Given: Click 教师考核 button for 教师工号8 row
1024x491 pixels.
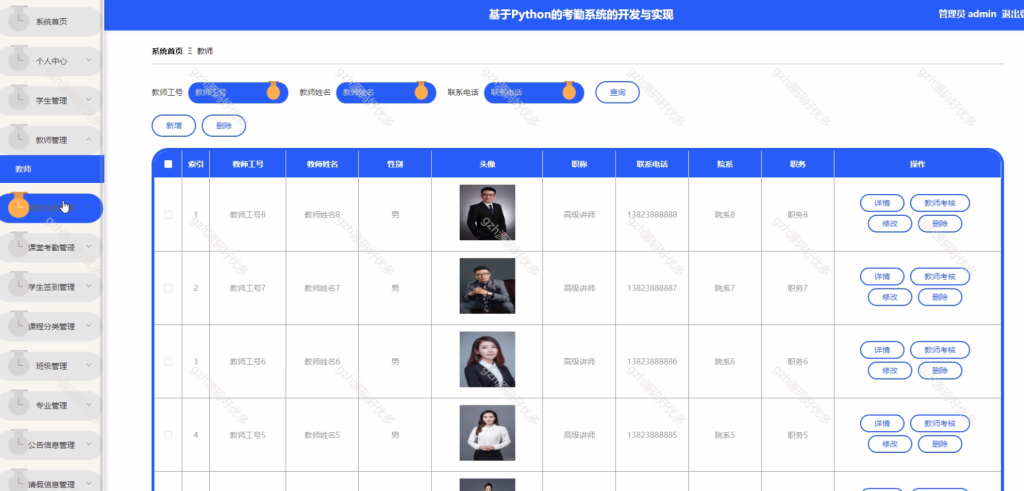Looking at the screenshot, I should [x=940, y=203].
